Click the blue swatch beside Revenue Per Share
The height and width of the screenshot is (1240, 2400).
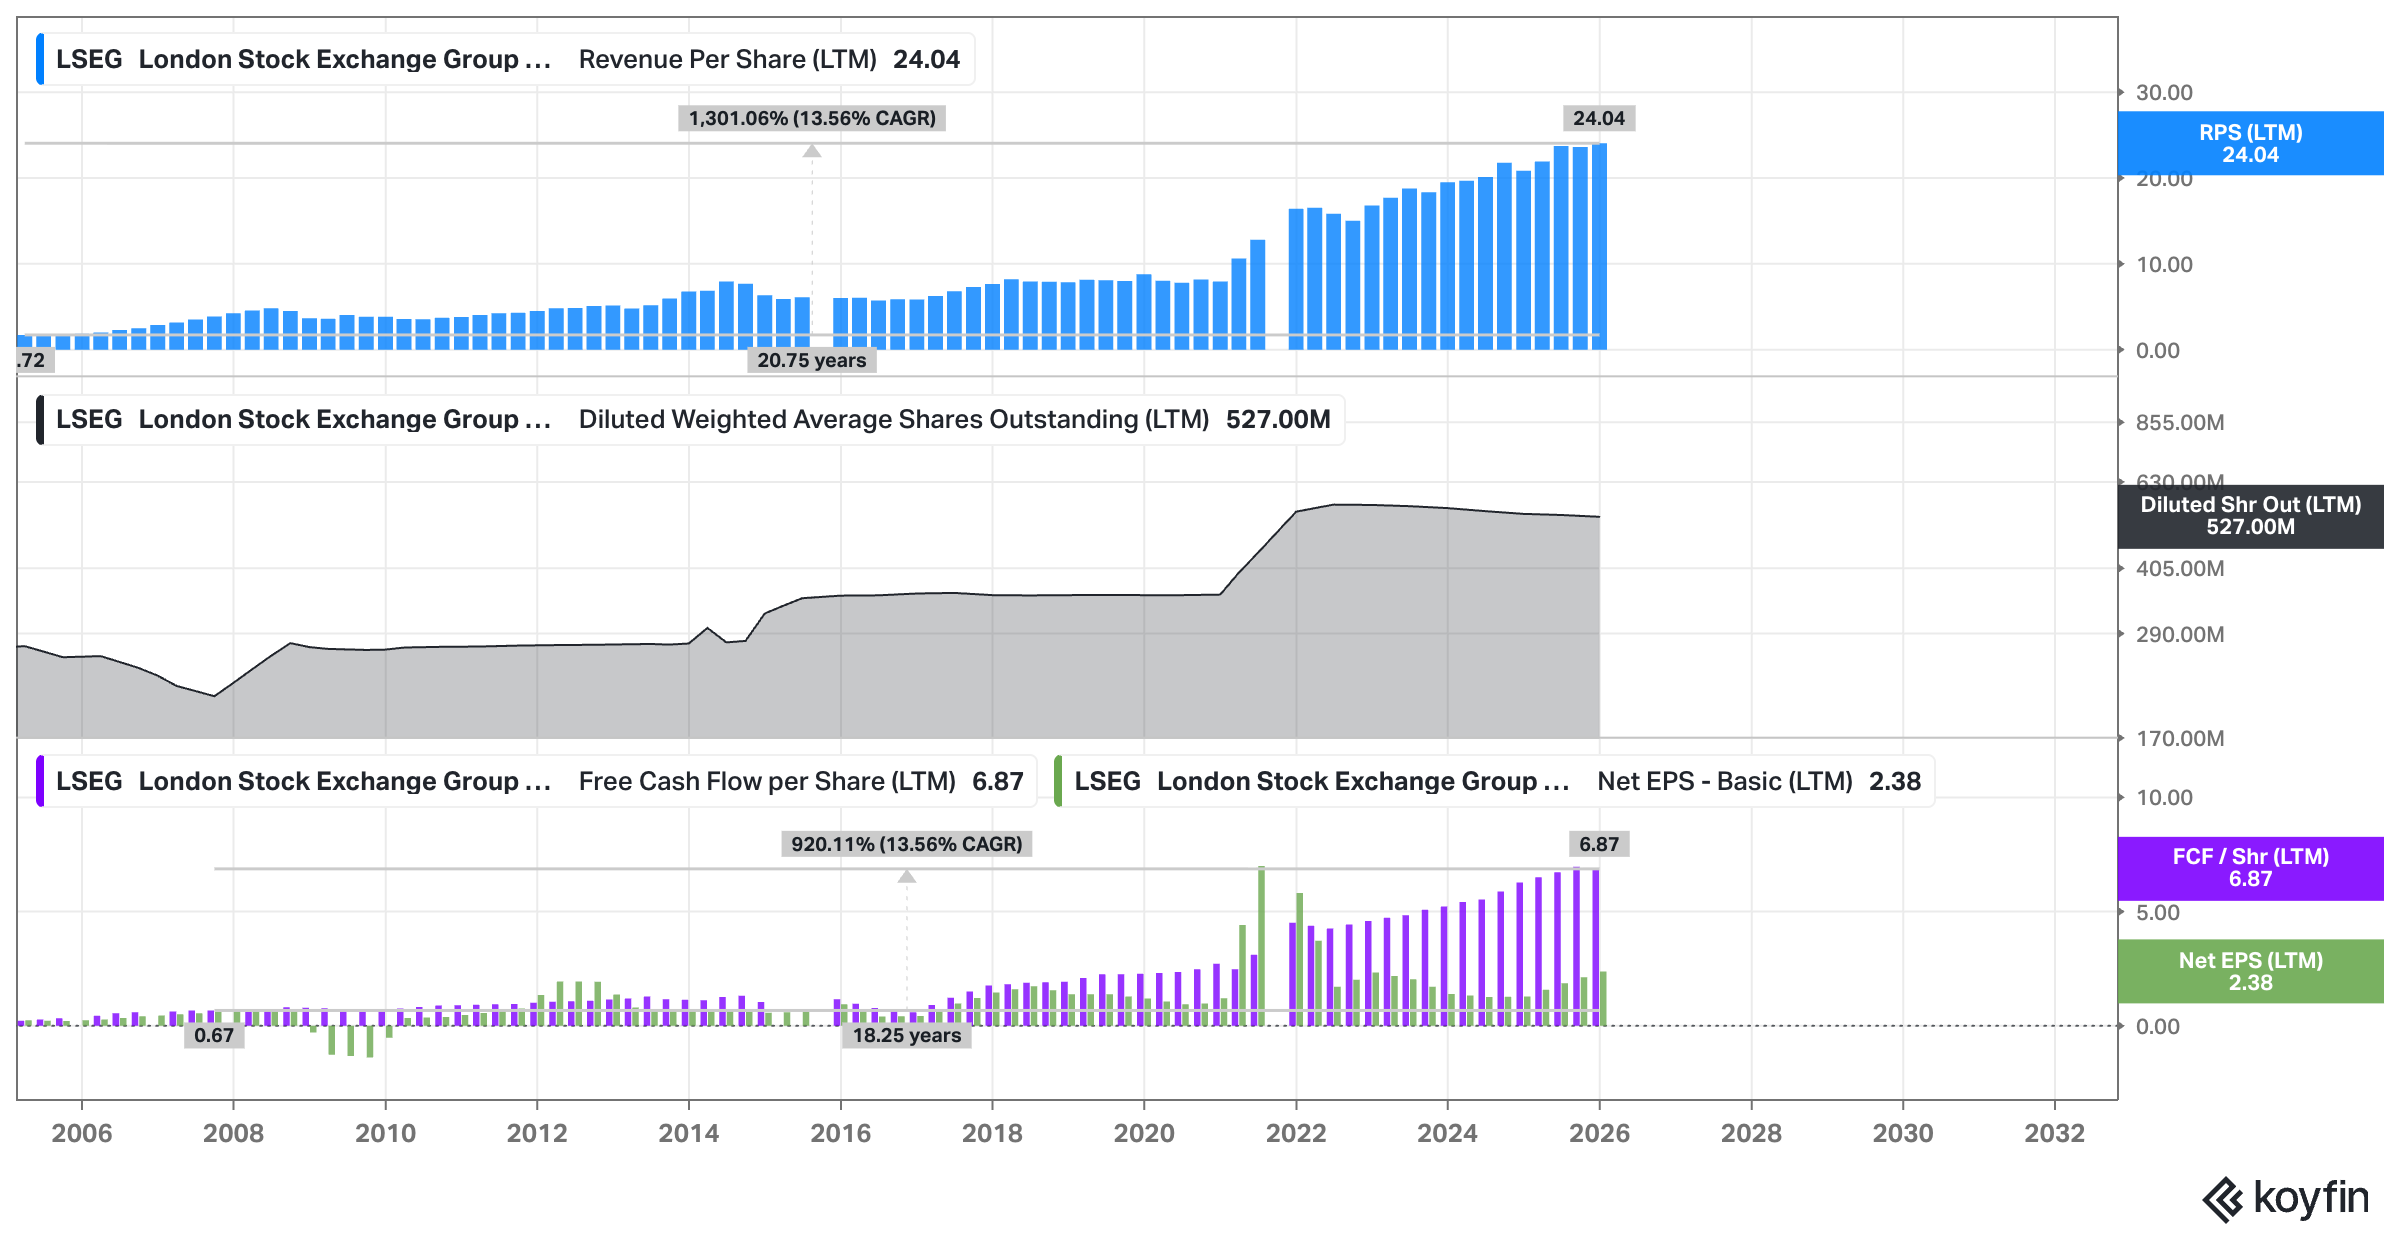40,59
